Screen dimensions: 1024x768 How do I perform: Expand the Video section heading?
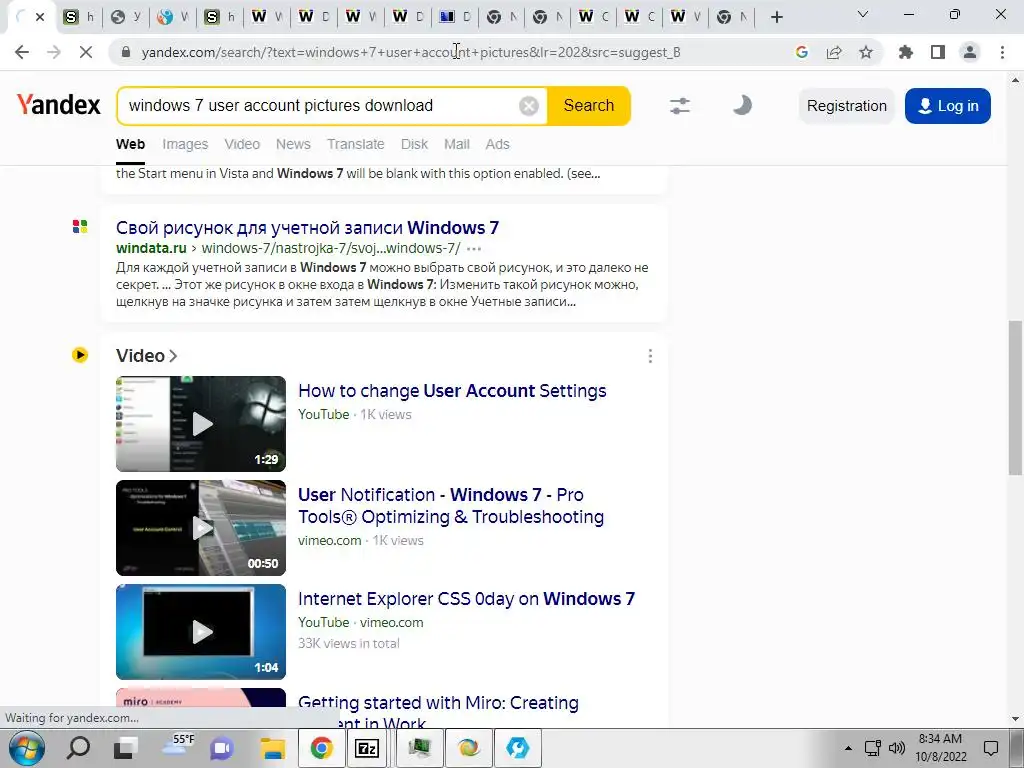tap(146, 356)
